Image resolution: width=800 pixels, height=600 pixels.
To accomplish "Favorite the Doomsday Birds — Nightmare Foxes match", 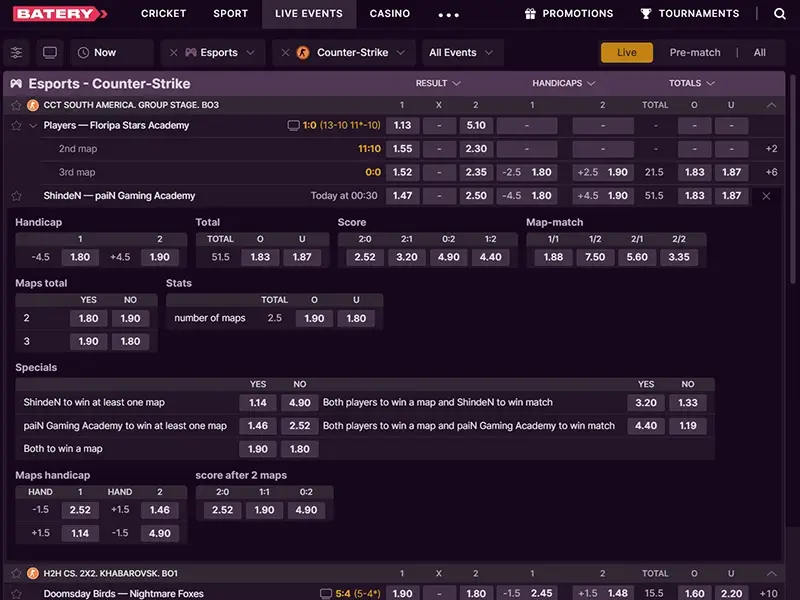I will click(x=16, y=593).
